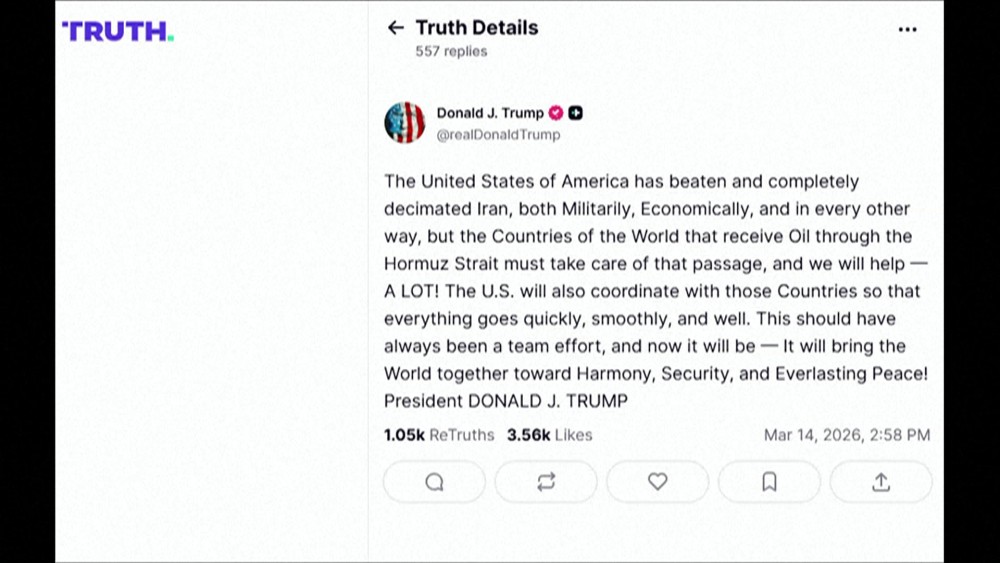Click the 557 replies count
The width and height of the screenshot is (1000, 563).
pyautogui.click(x=451, y=51)
